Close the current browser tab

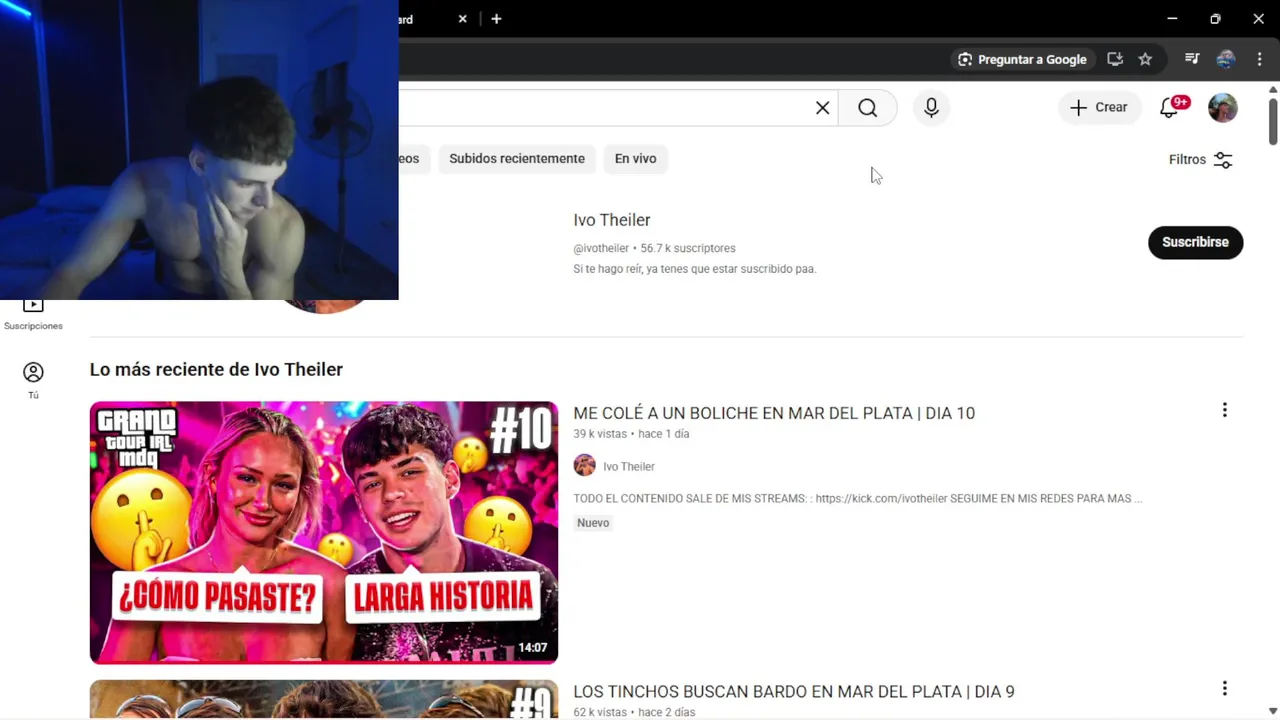tap(462, 19)
